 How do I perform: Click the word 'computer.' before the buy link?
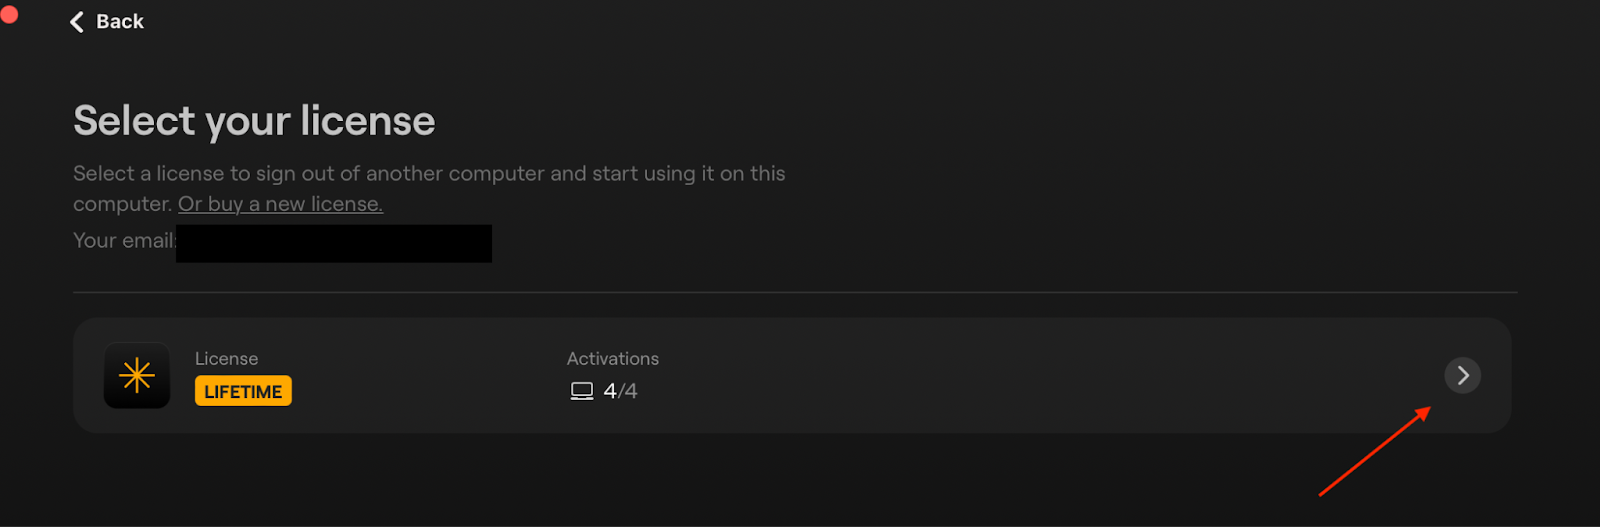click(123, 204)
